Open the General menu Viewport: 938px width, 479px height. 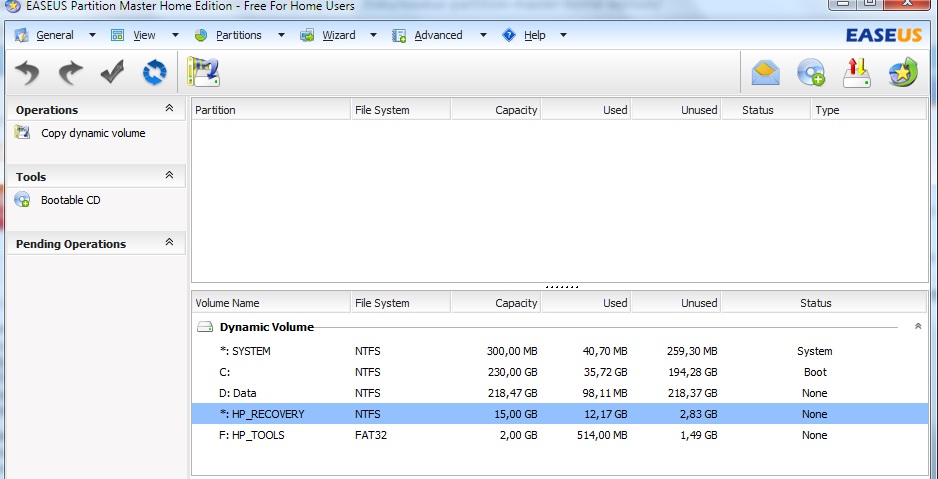[x=54, y=35]
